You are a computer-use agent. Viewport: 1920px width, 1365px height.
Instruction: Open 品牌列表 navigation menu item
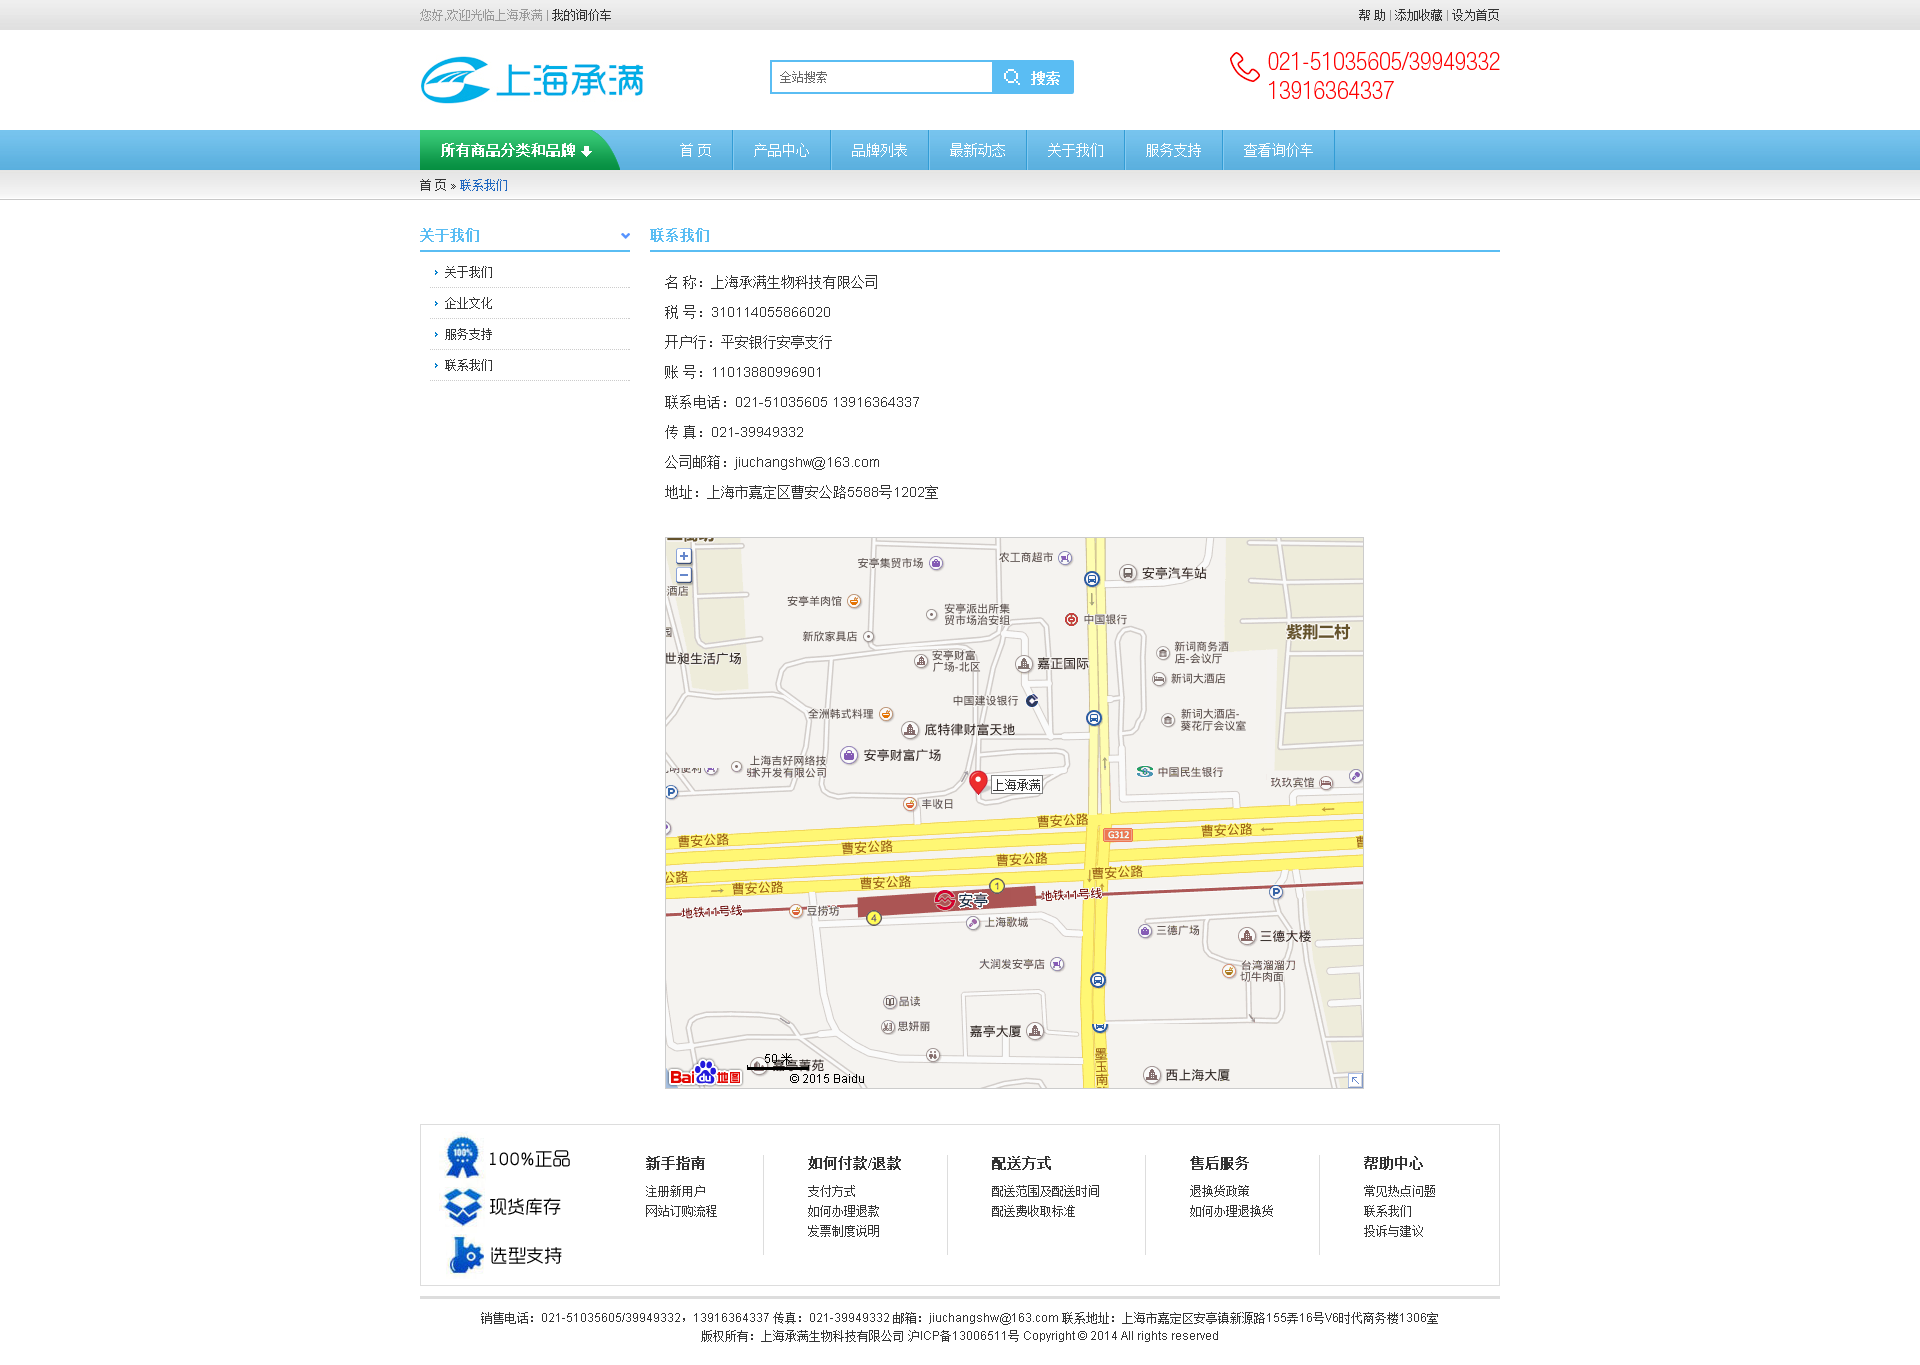[x=879, y=150]
